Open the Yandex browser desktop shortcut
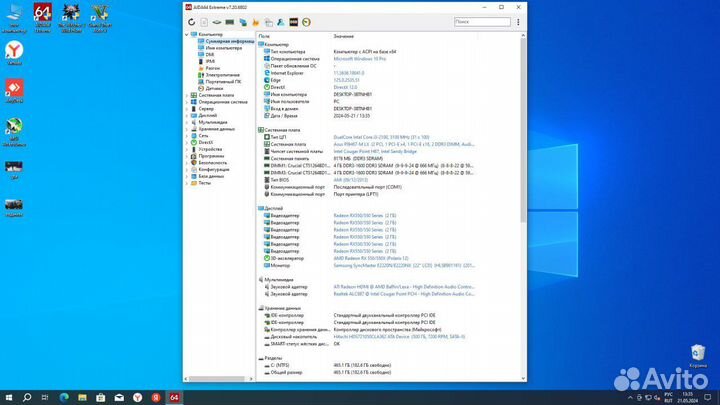This screenshot has height=405, width=720. (14, 53)
